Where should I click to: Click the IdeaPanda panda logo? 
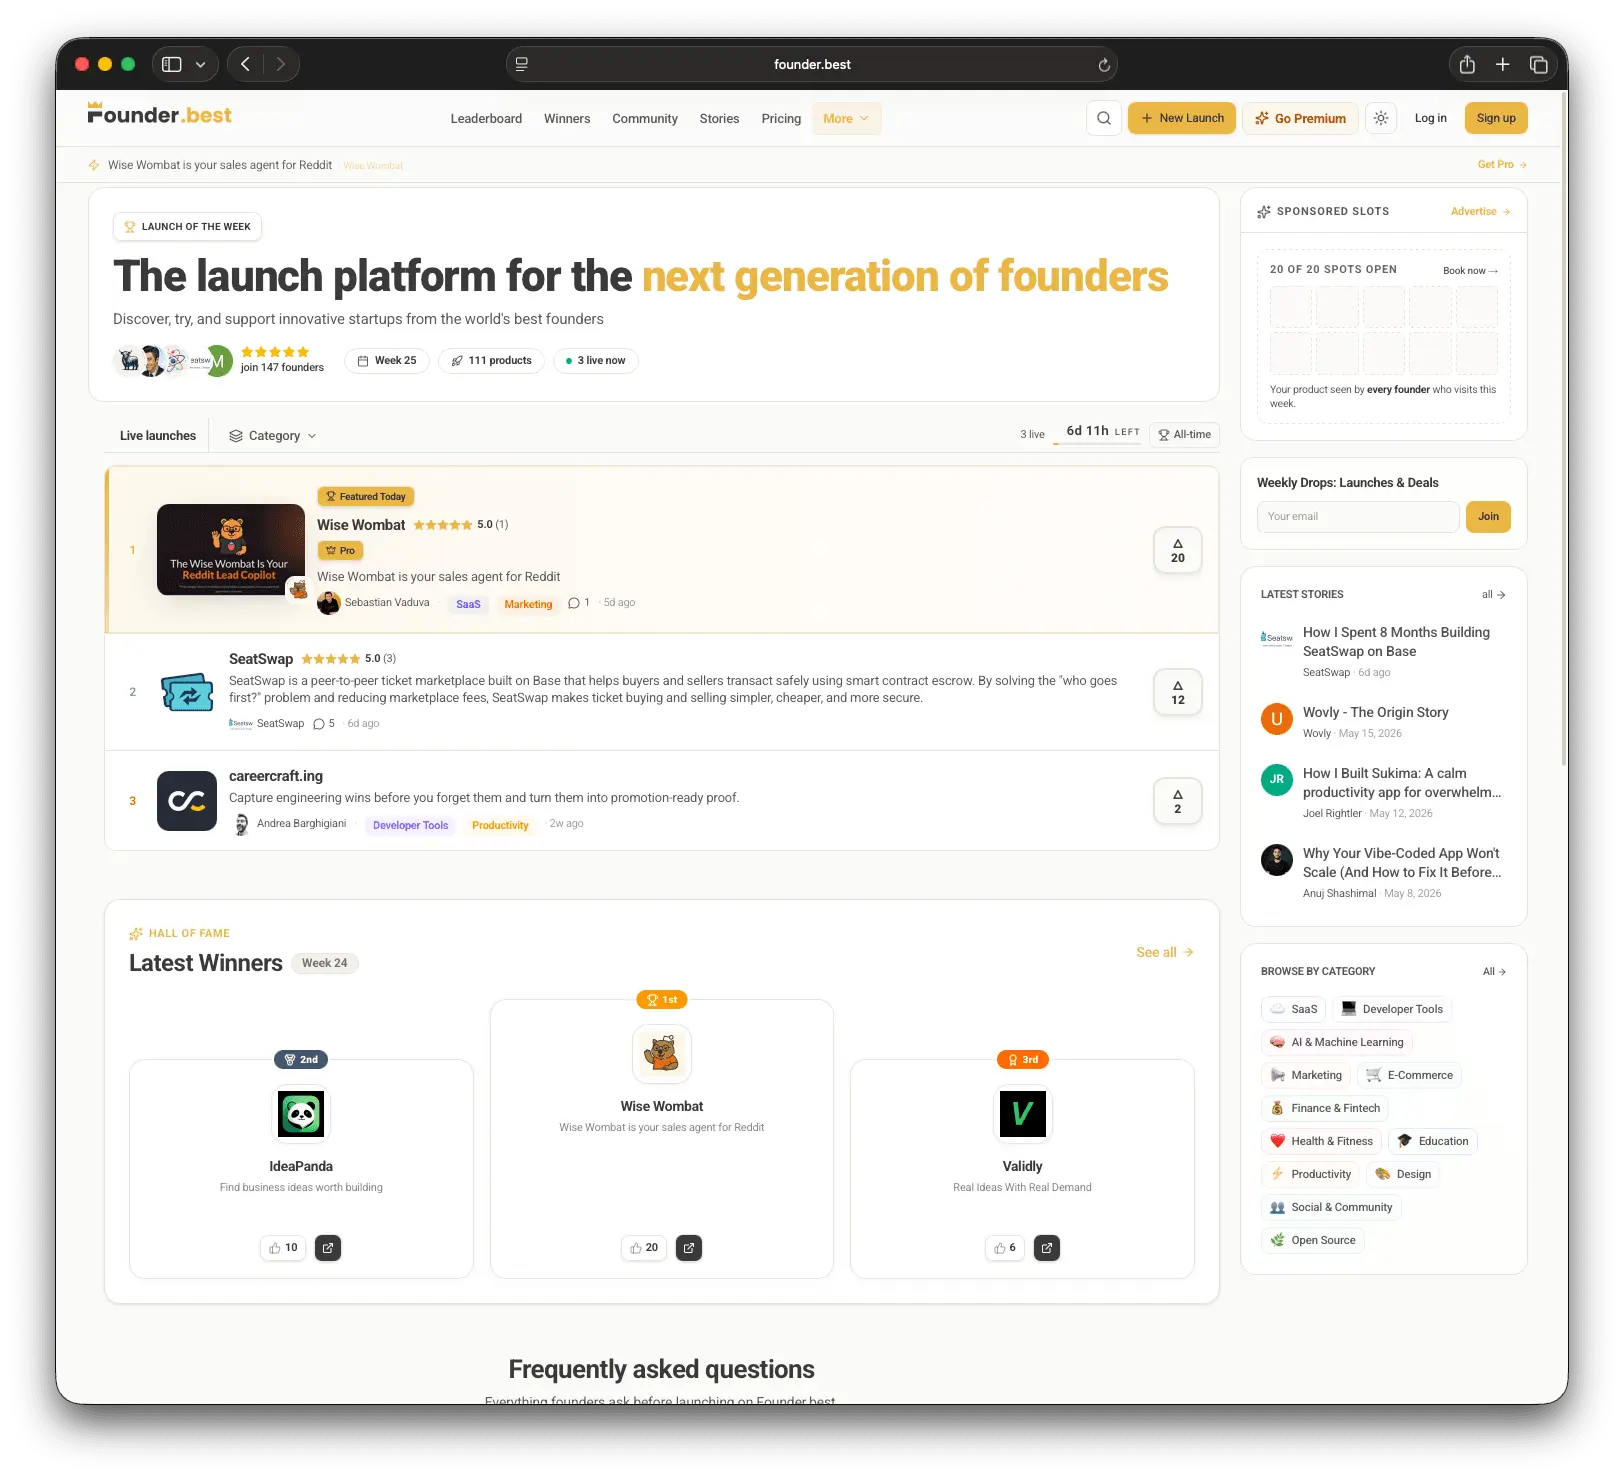point(301,1114)
